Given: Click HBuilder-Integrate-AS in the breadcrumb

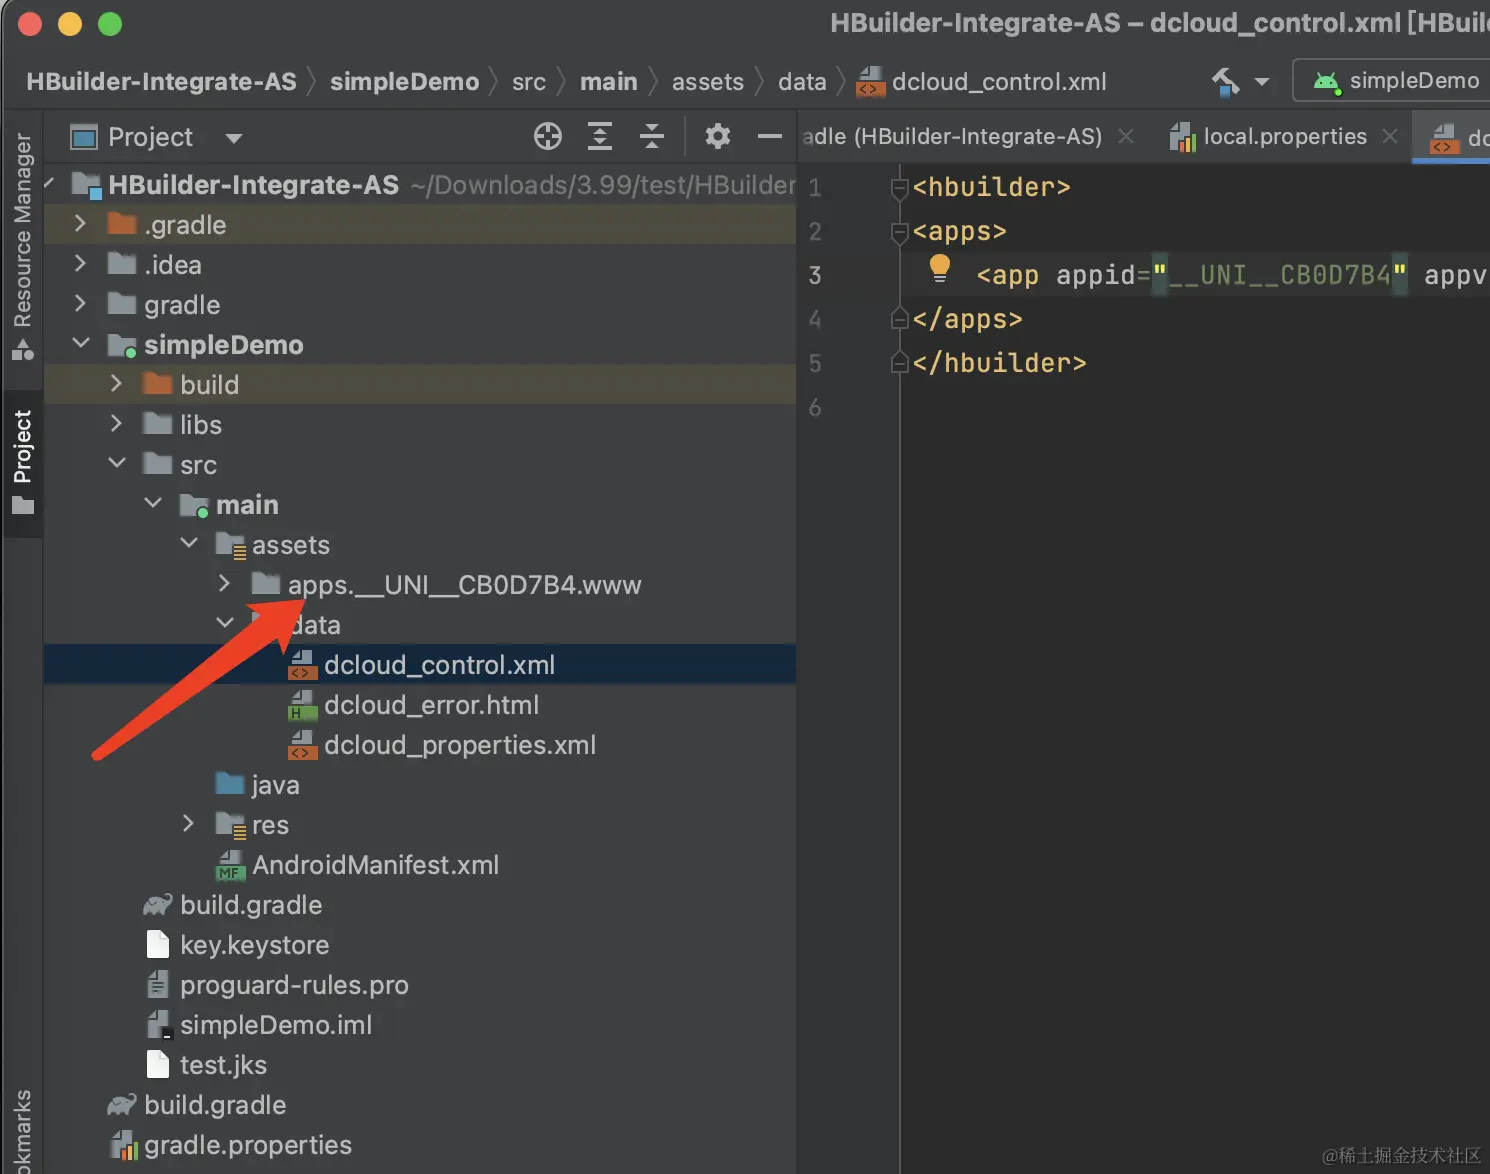Looking at the screenshot, I should [x=162, y=82].
